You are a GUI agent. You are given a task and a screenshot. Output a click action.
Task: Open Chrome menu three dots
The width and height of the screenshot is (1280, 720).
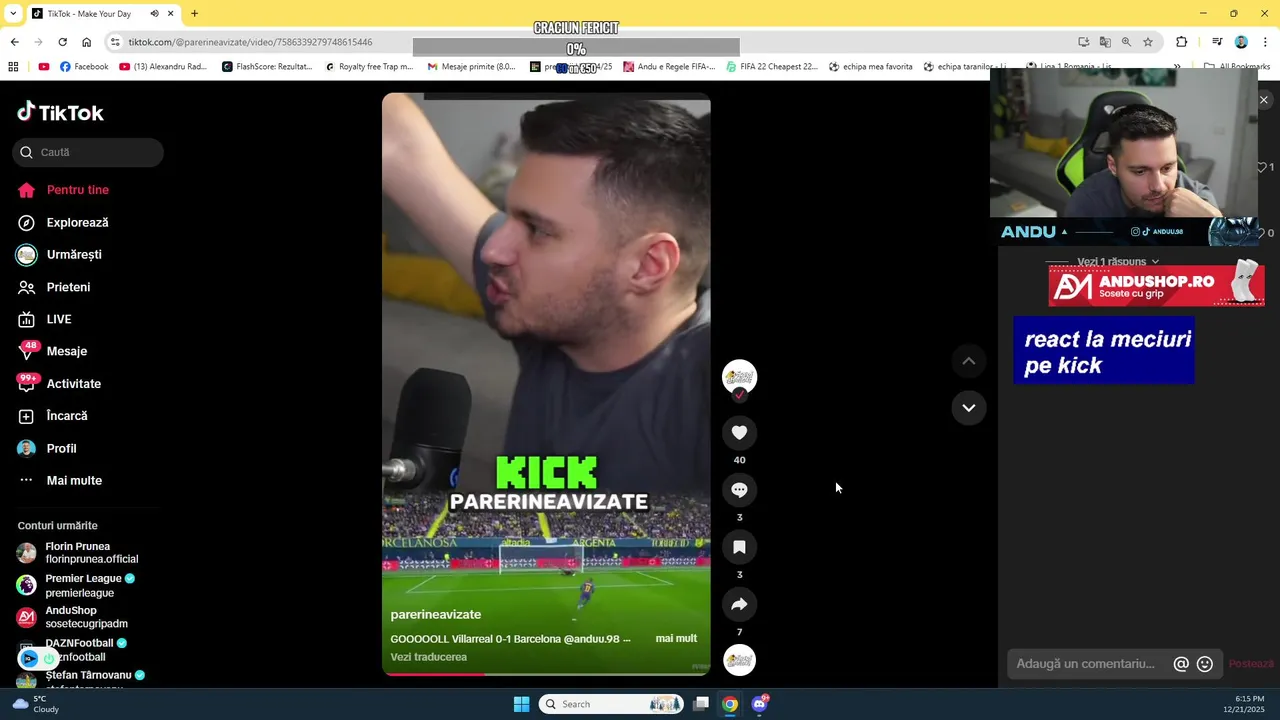click(x=1266, y=42)
